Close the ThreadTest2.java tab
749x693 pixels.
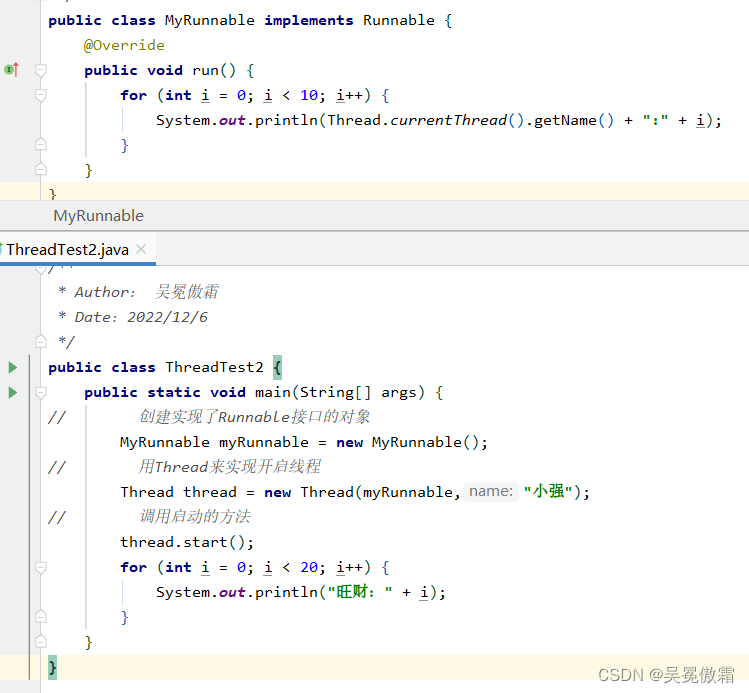pyautogui.click(x=141, y=249)
